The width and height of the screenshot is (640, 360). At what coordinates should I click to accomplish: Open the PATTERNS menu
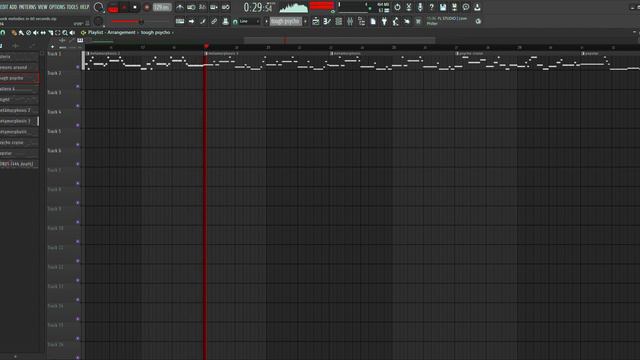pyautogui.click(x=27, y=7)
